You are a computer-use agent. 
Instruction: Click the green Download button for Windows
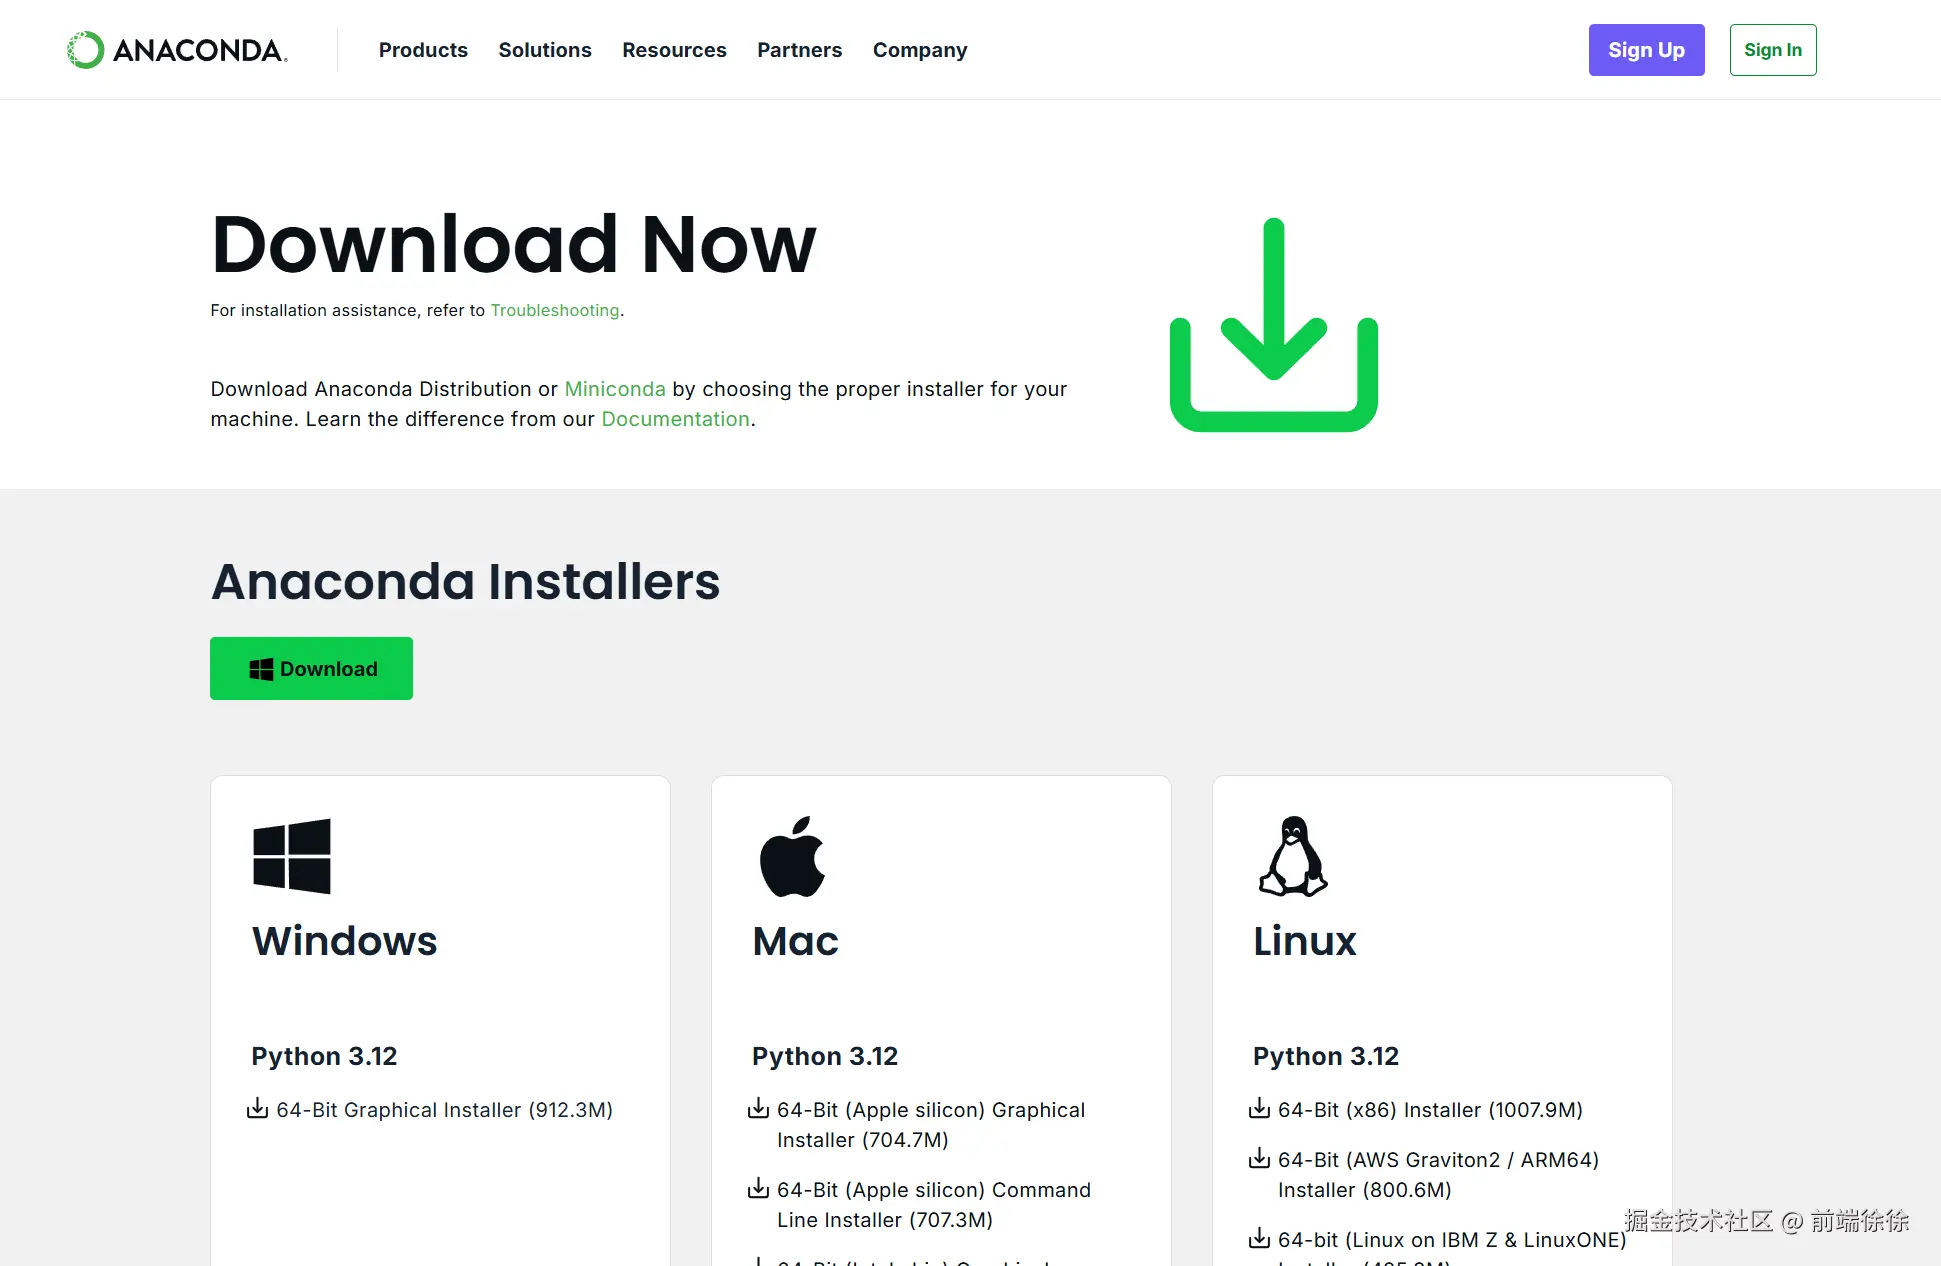[311, 668]
